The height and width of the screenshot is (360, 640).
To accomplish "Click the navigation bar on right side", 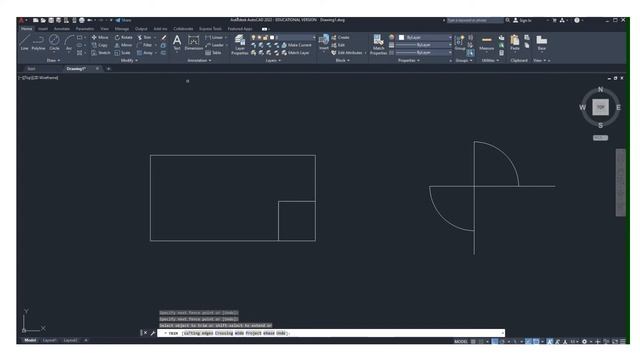I will [620, 182].
